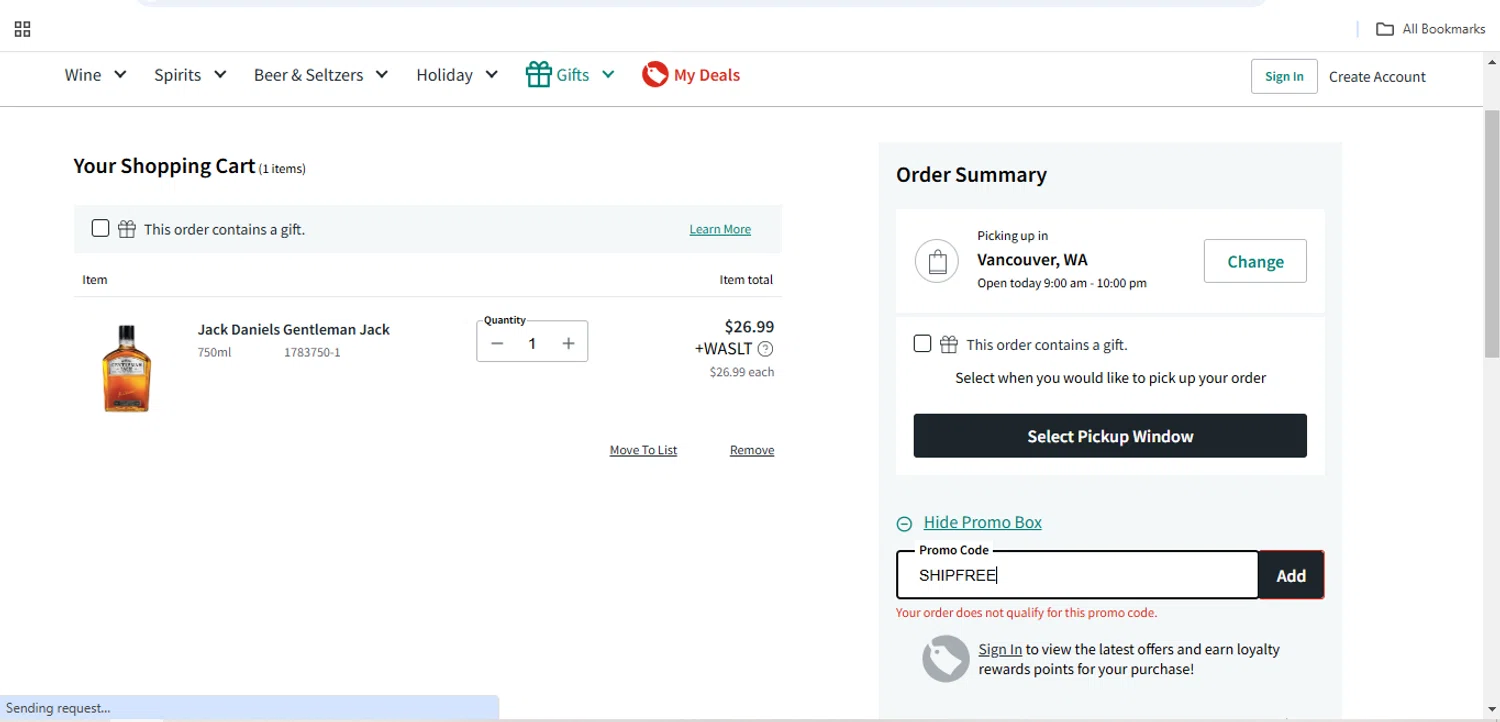Screen dimensions: 1500x722
Task: Click the promo code error message
Action: 1026,613
